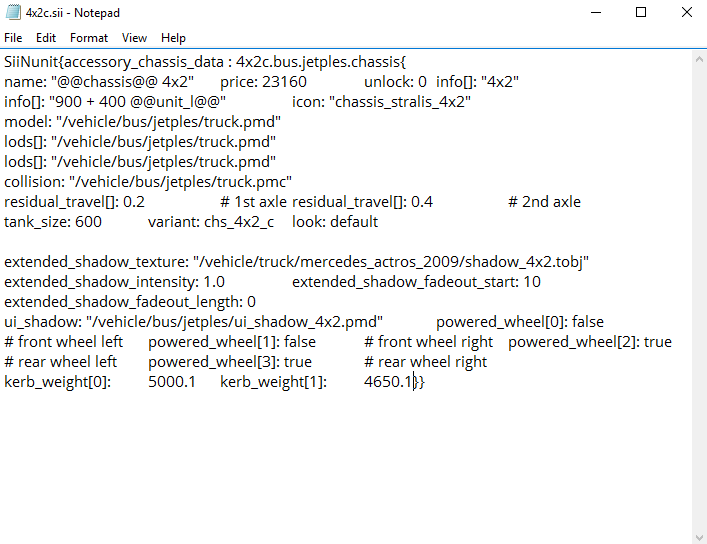Image resolution: width=707 pixels, height=544 pixels.
Task: Click the "5000.1" kerb weight value
Action: coord(172,382)
